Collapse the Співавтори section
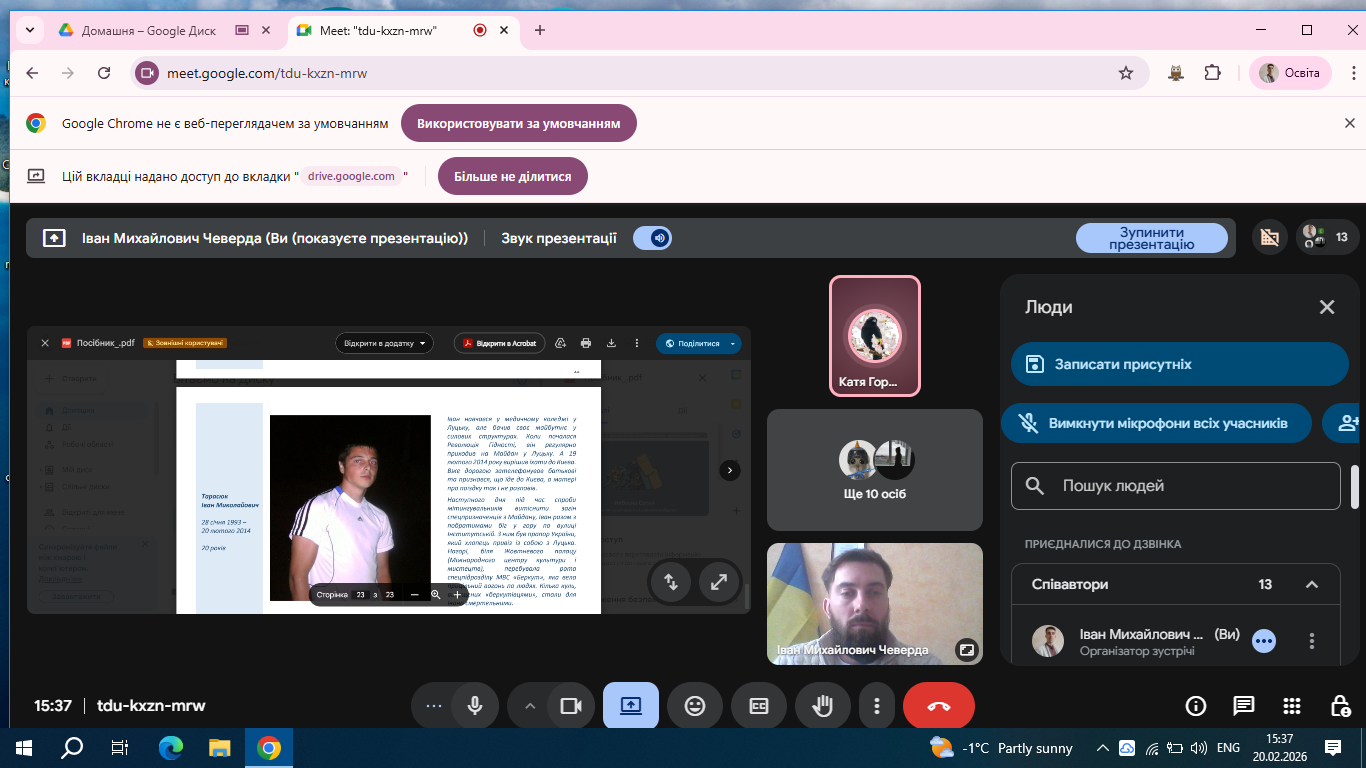Screen dimensions: 1366x768 click(1311, 585)
